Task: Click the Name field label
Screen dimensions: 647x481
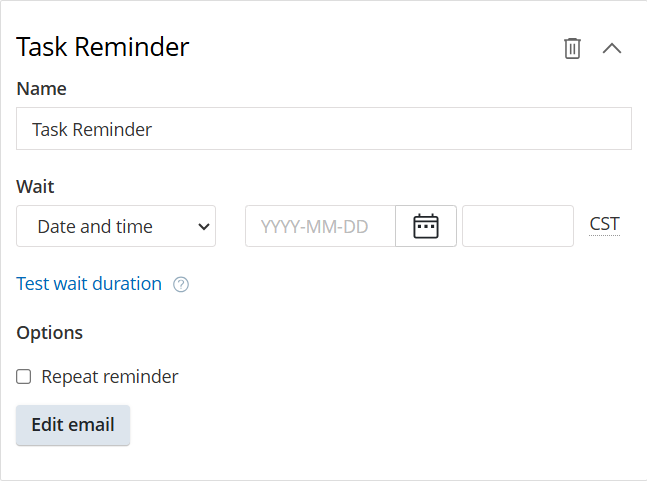Action: point(42,89)
